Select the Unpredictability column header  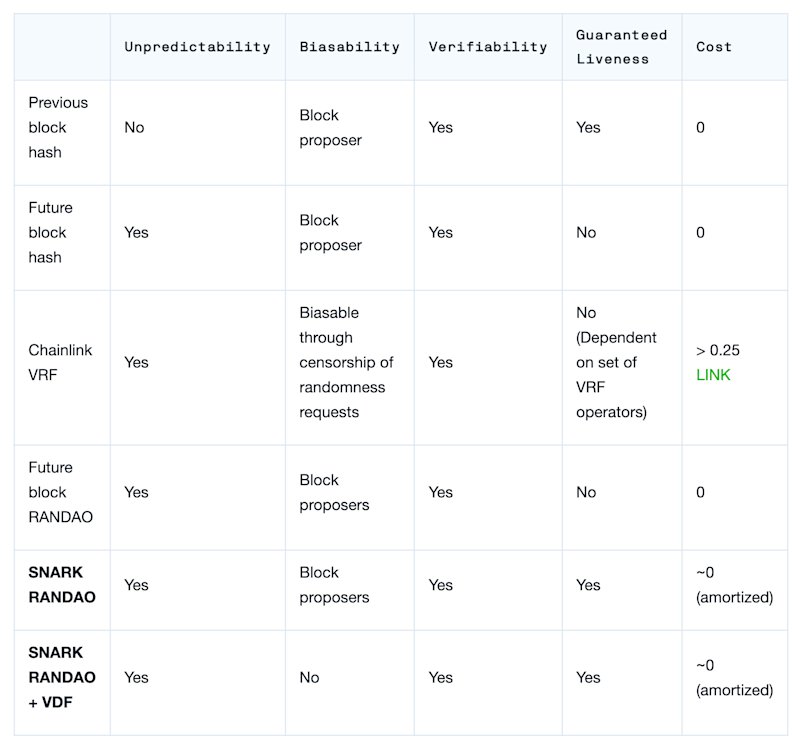coord(197,47)
